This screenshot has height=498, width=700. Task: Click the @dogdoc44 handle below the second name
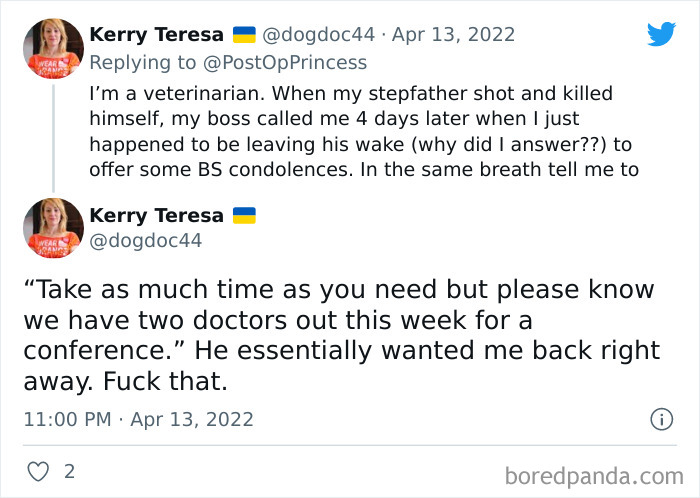click(x=146, y=240)
